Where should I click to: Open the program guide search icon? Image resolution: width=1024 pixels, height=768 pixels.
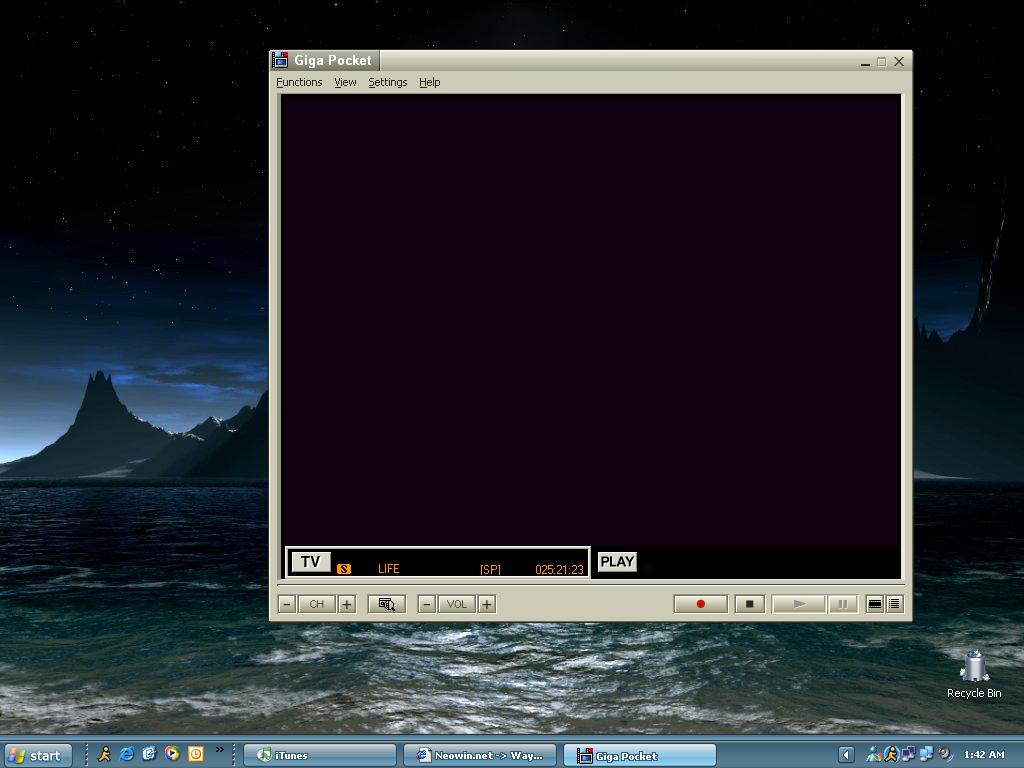pos(386,604)
